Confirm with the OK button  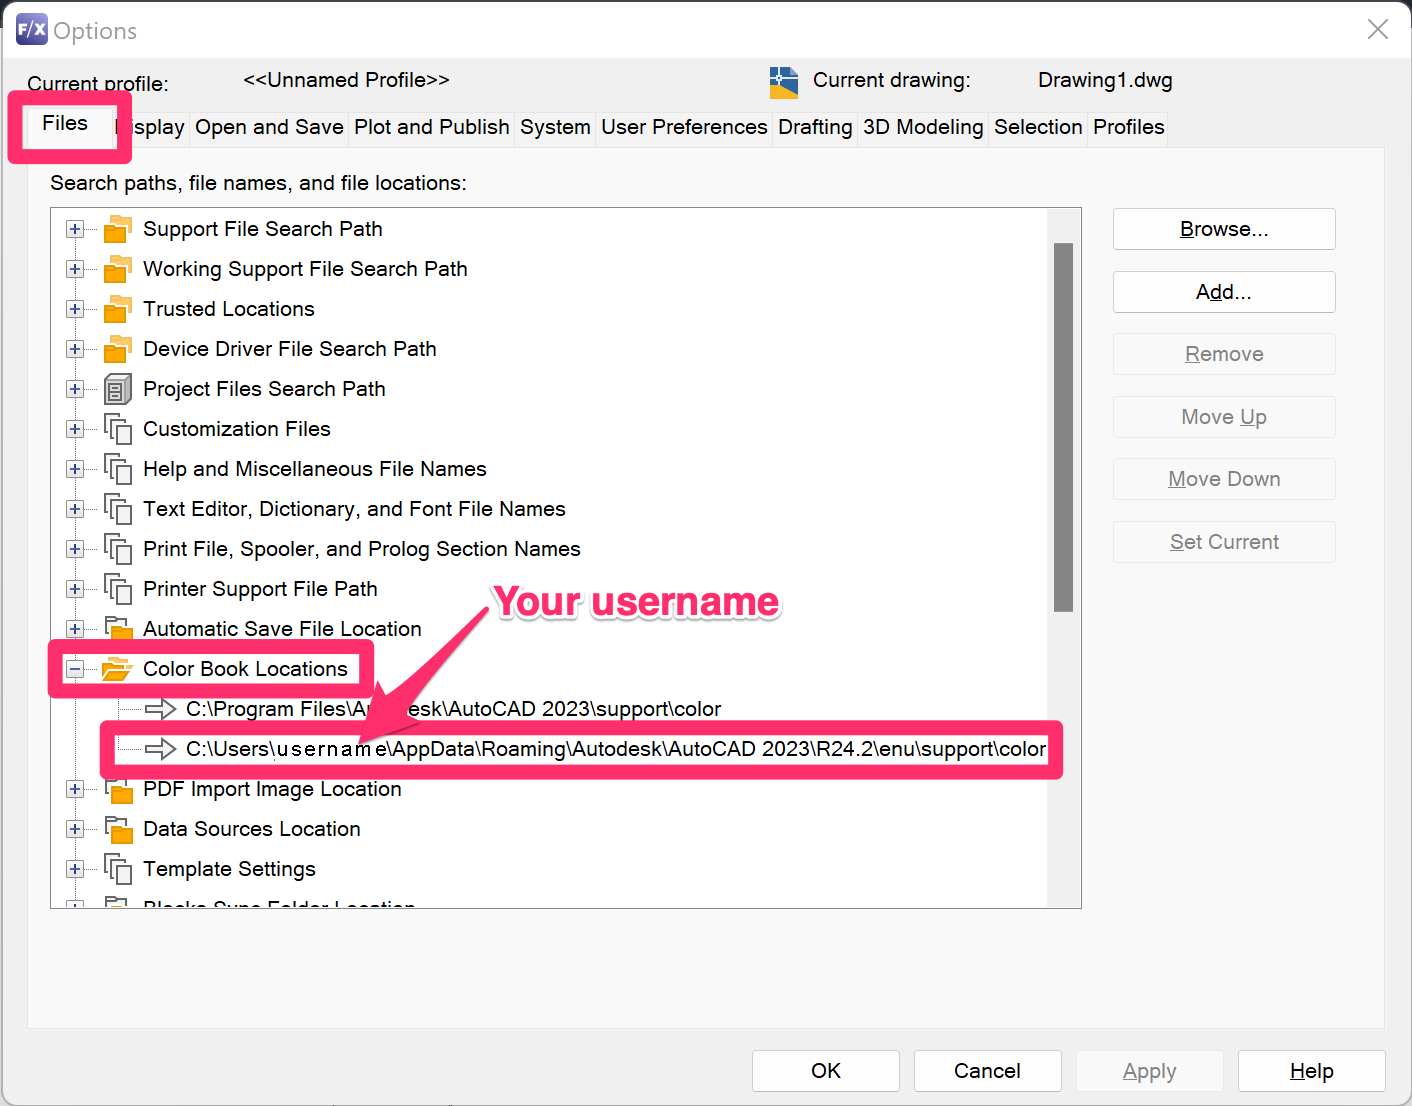coord(826,1071)
